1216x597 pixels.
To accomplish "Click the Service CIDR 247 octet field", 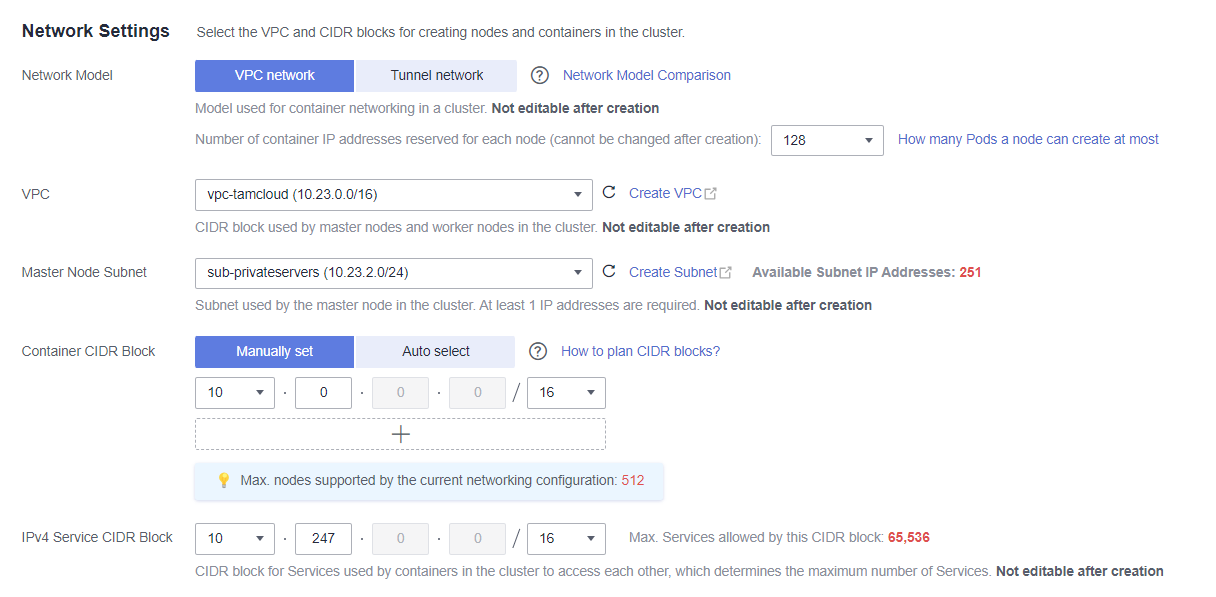I will [x=323, y=538].
